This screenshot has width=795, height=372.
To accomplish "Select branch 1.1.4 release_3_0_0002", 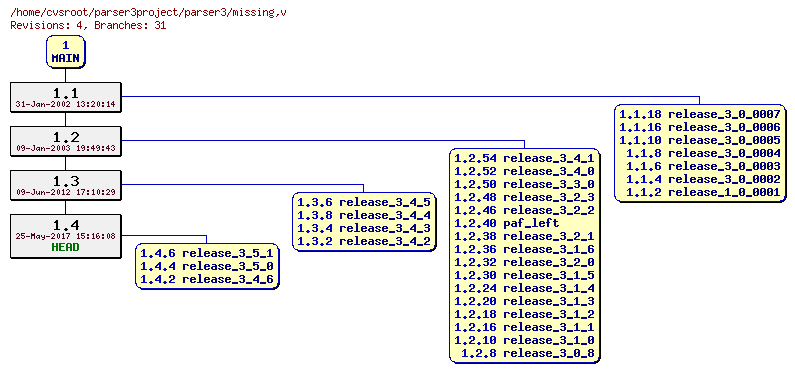I will pyautogui.click(x=703, y=179).
